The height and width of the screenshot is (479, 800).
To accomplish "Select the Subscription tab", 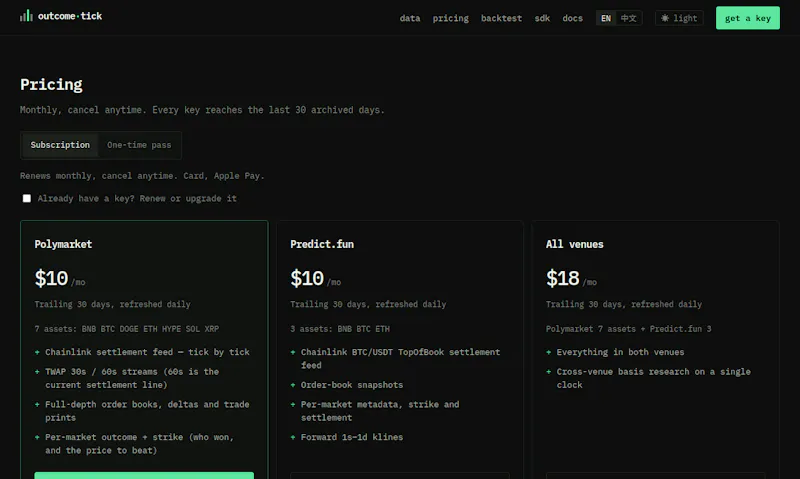I will tap(60, 145).
